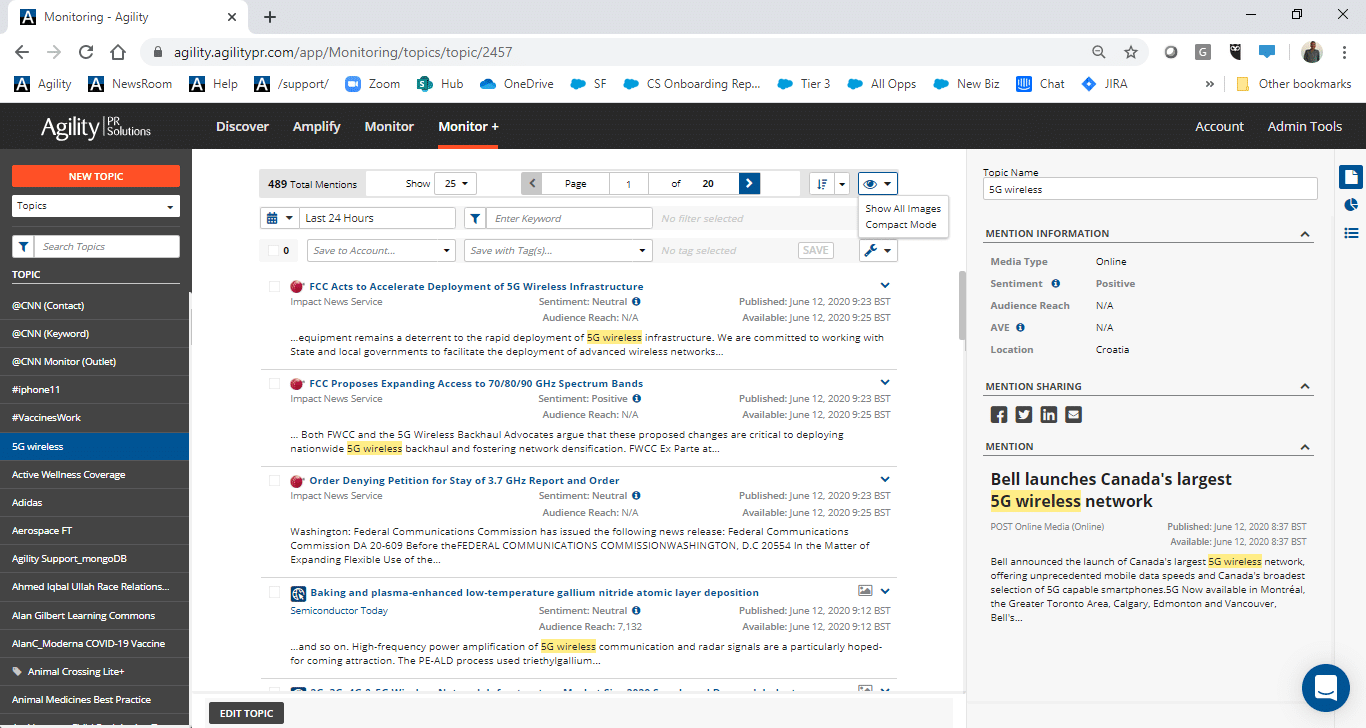Click the Search Topics field
This screenshot has height=728, width=1366.
click(108, 246)
